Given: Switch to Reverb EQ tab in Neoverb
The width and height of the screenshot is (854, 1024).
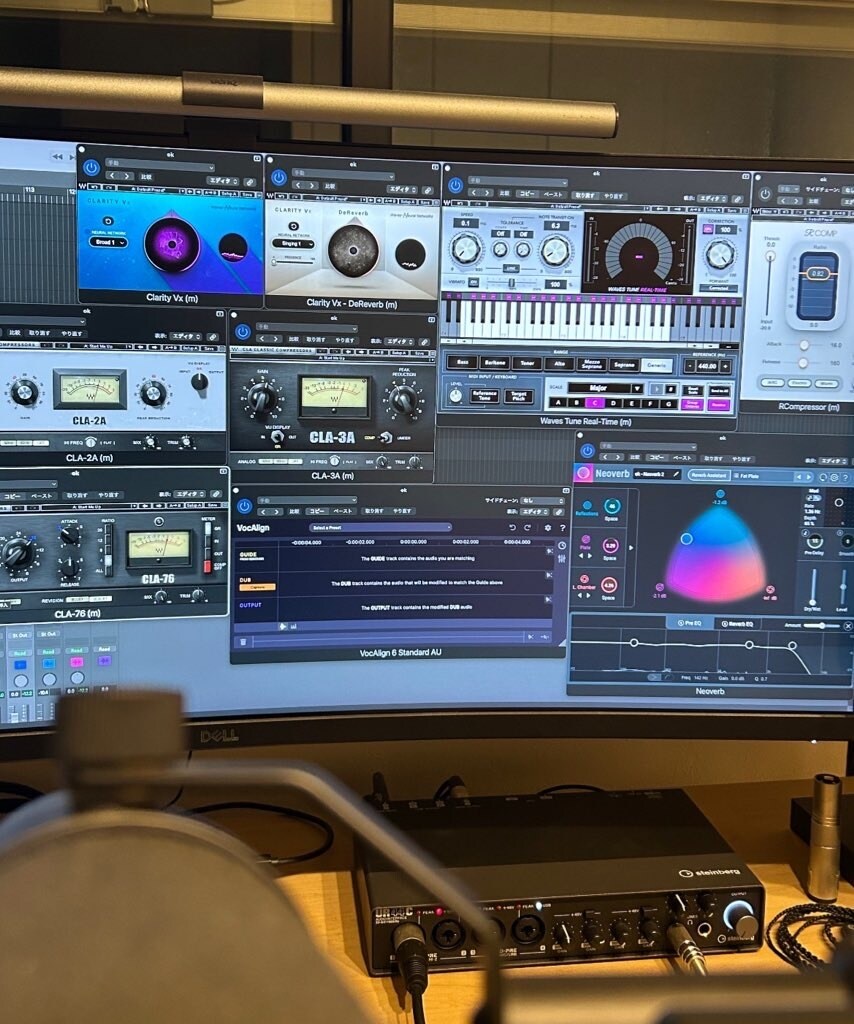Looking at the screenshot, I should coord(737,624).
